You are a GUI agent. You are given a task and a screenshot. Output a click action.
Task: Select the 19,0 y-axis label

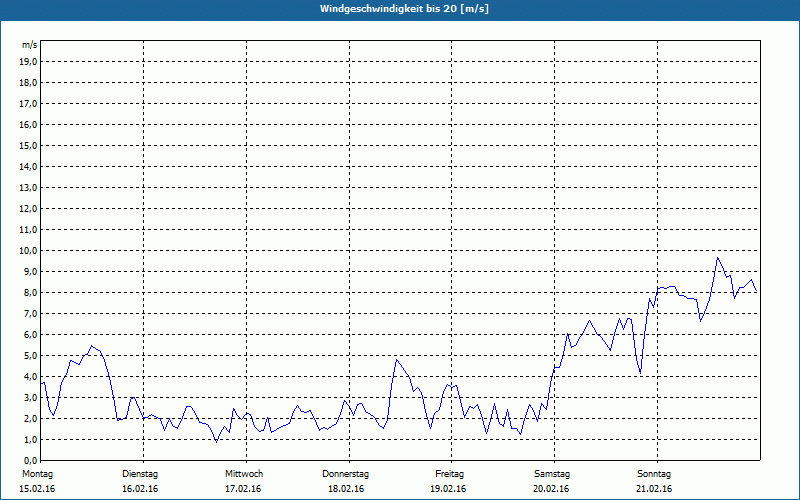pos(28,62)
